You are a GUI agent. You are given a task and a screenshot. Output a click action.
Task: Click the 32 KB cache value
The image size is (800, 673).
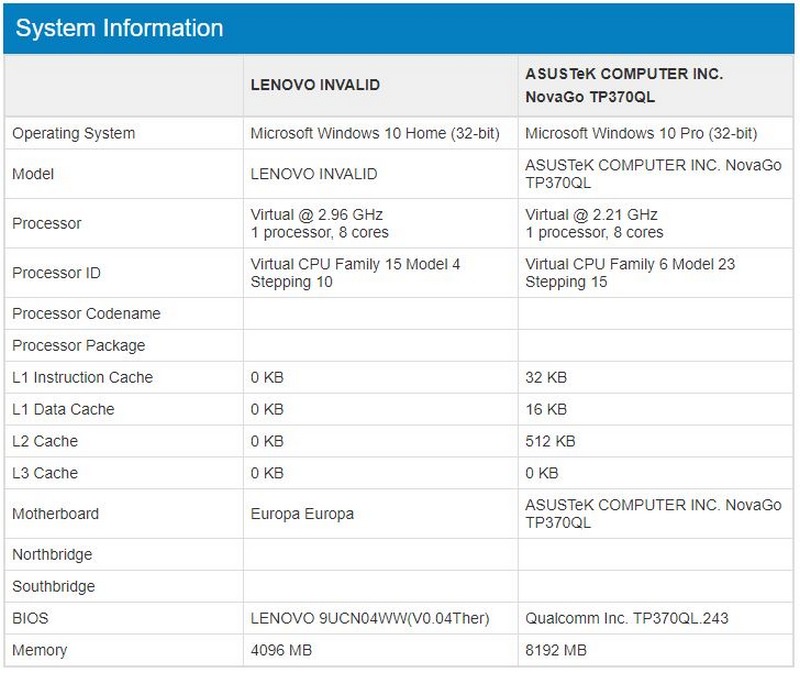546,377
